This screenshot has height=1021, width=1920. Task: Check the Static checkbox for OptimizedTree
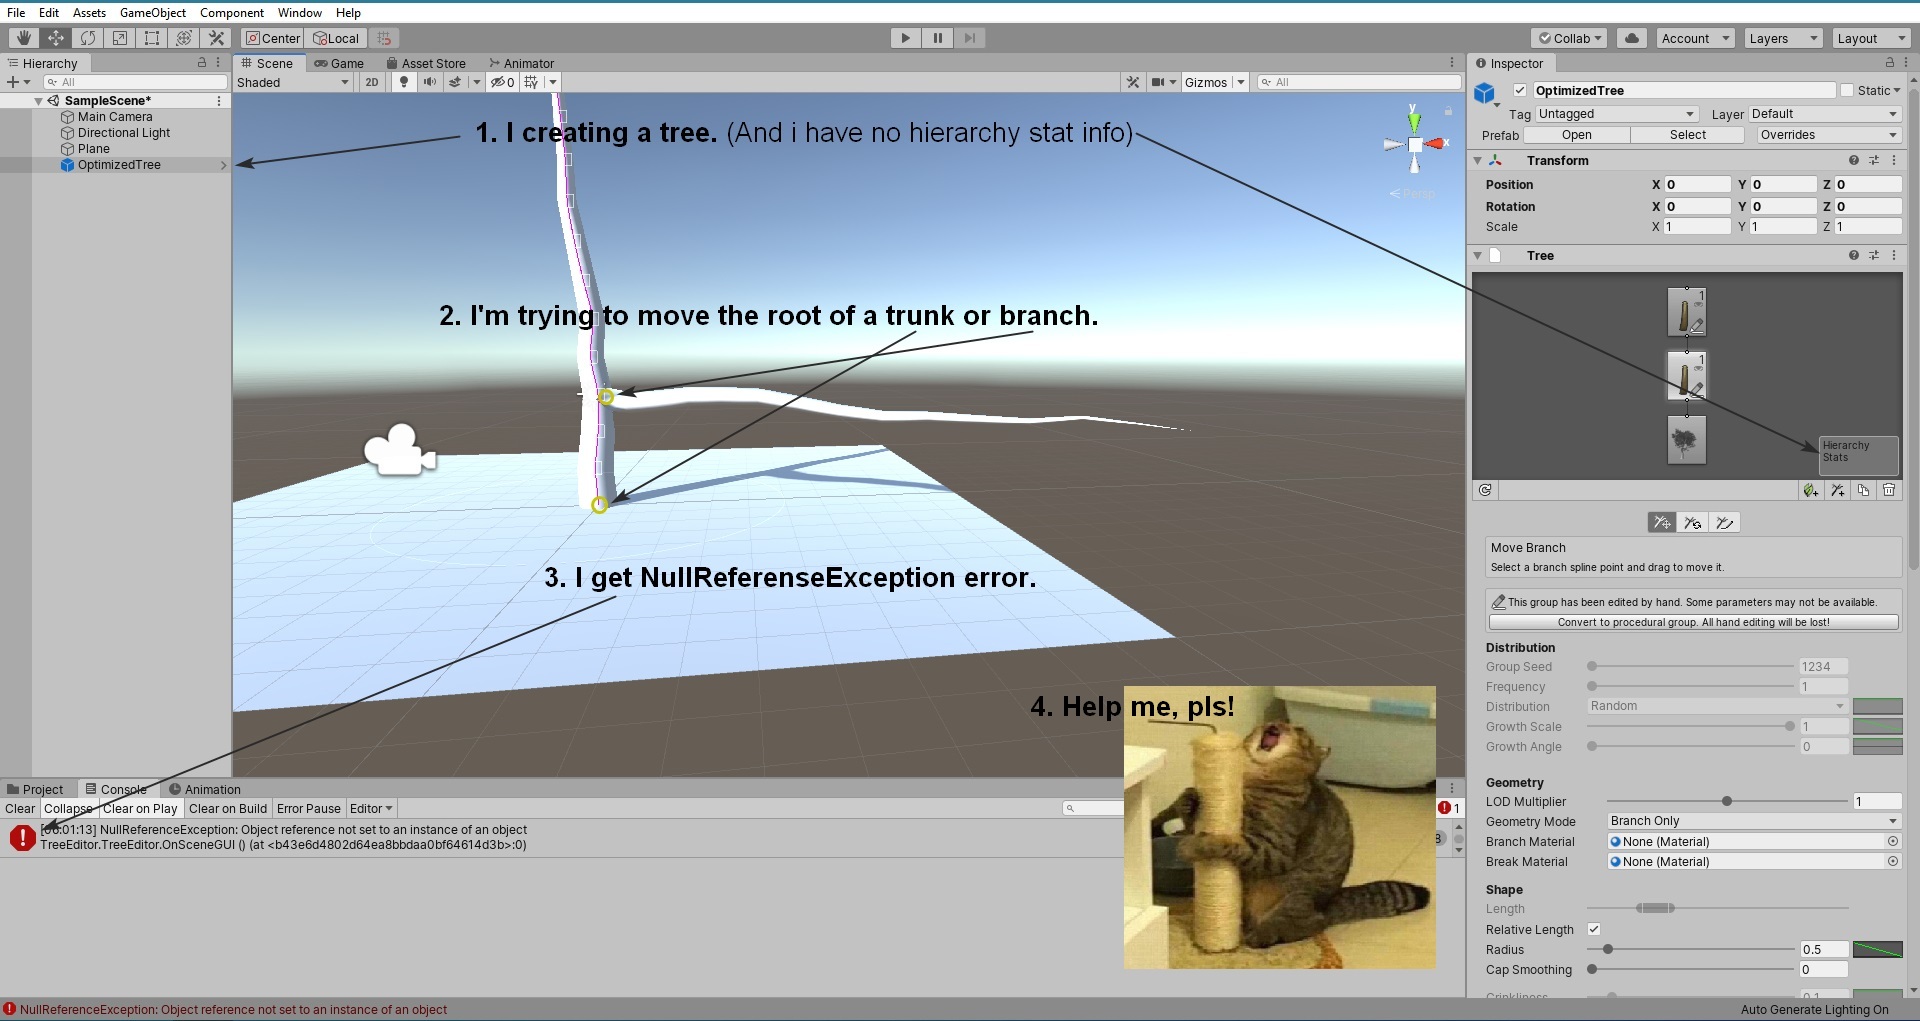[x=1846, y=90]
